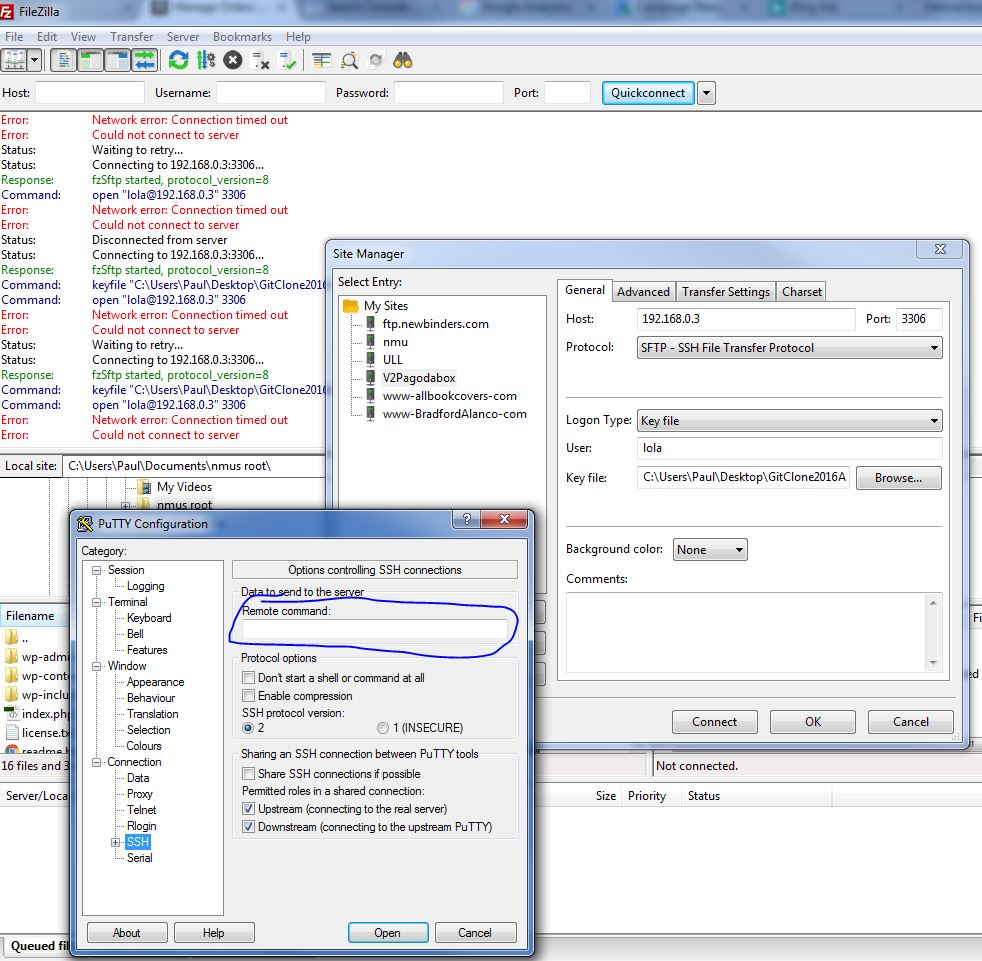Toggle synchronized browsing icon

coord(376,61)
